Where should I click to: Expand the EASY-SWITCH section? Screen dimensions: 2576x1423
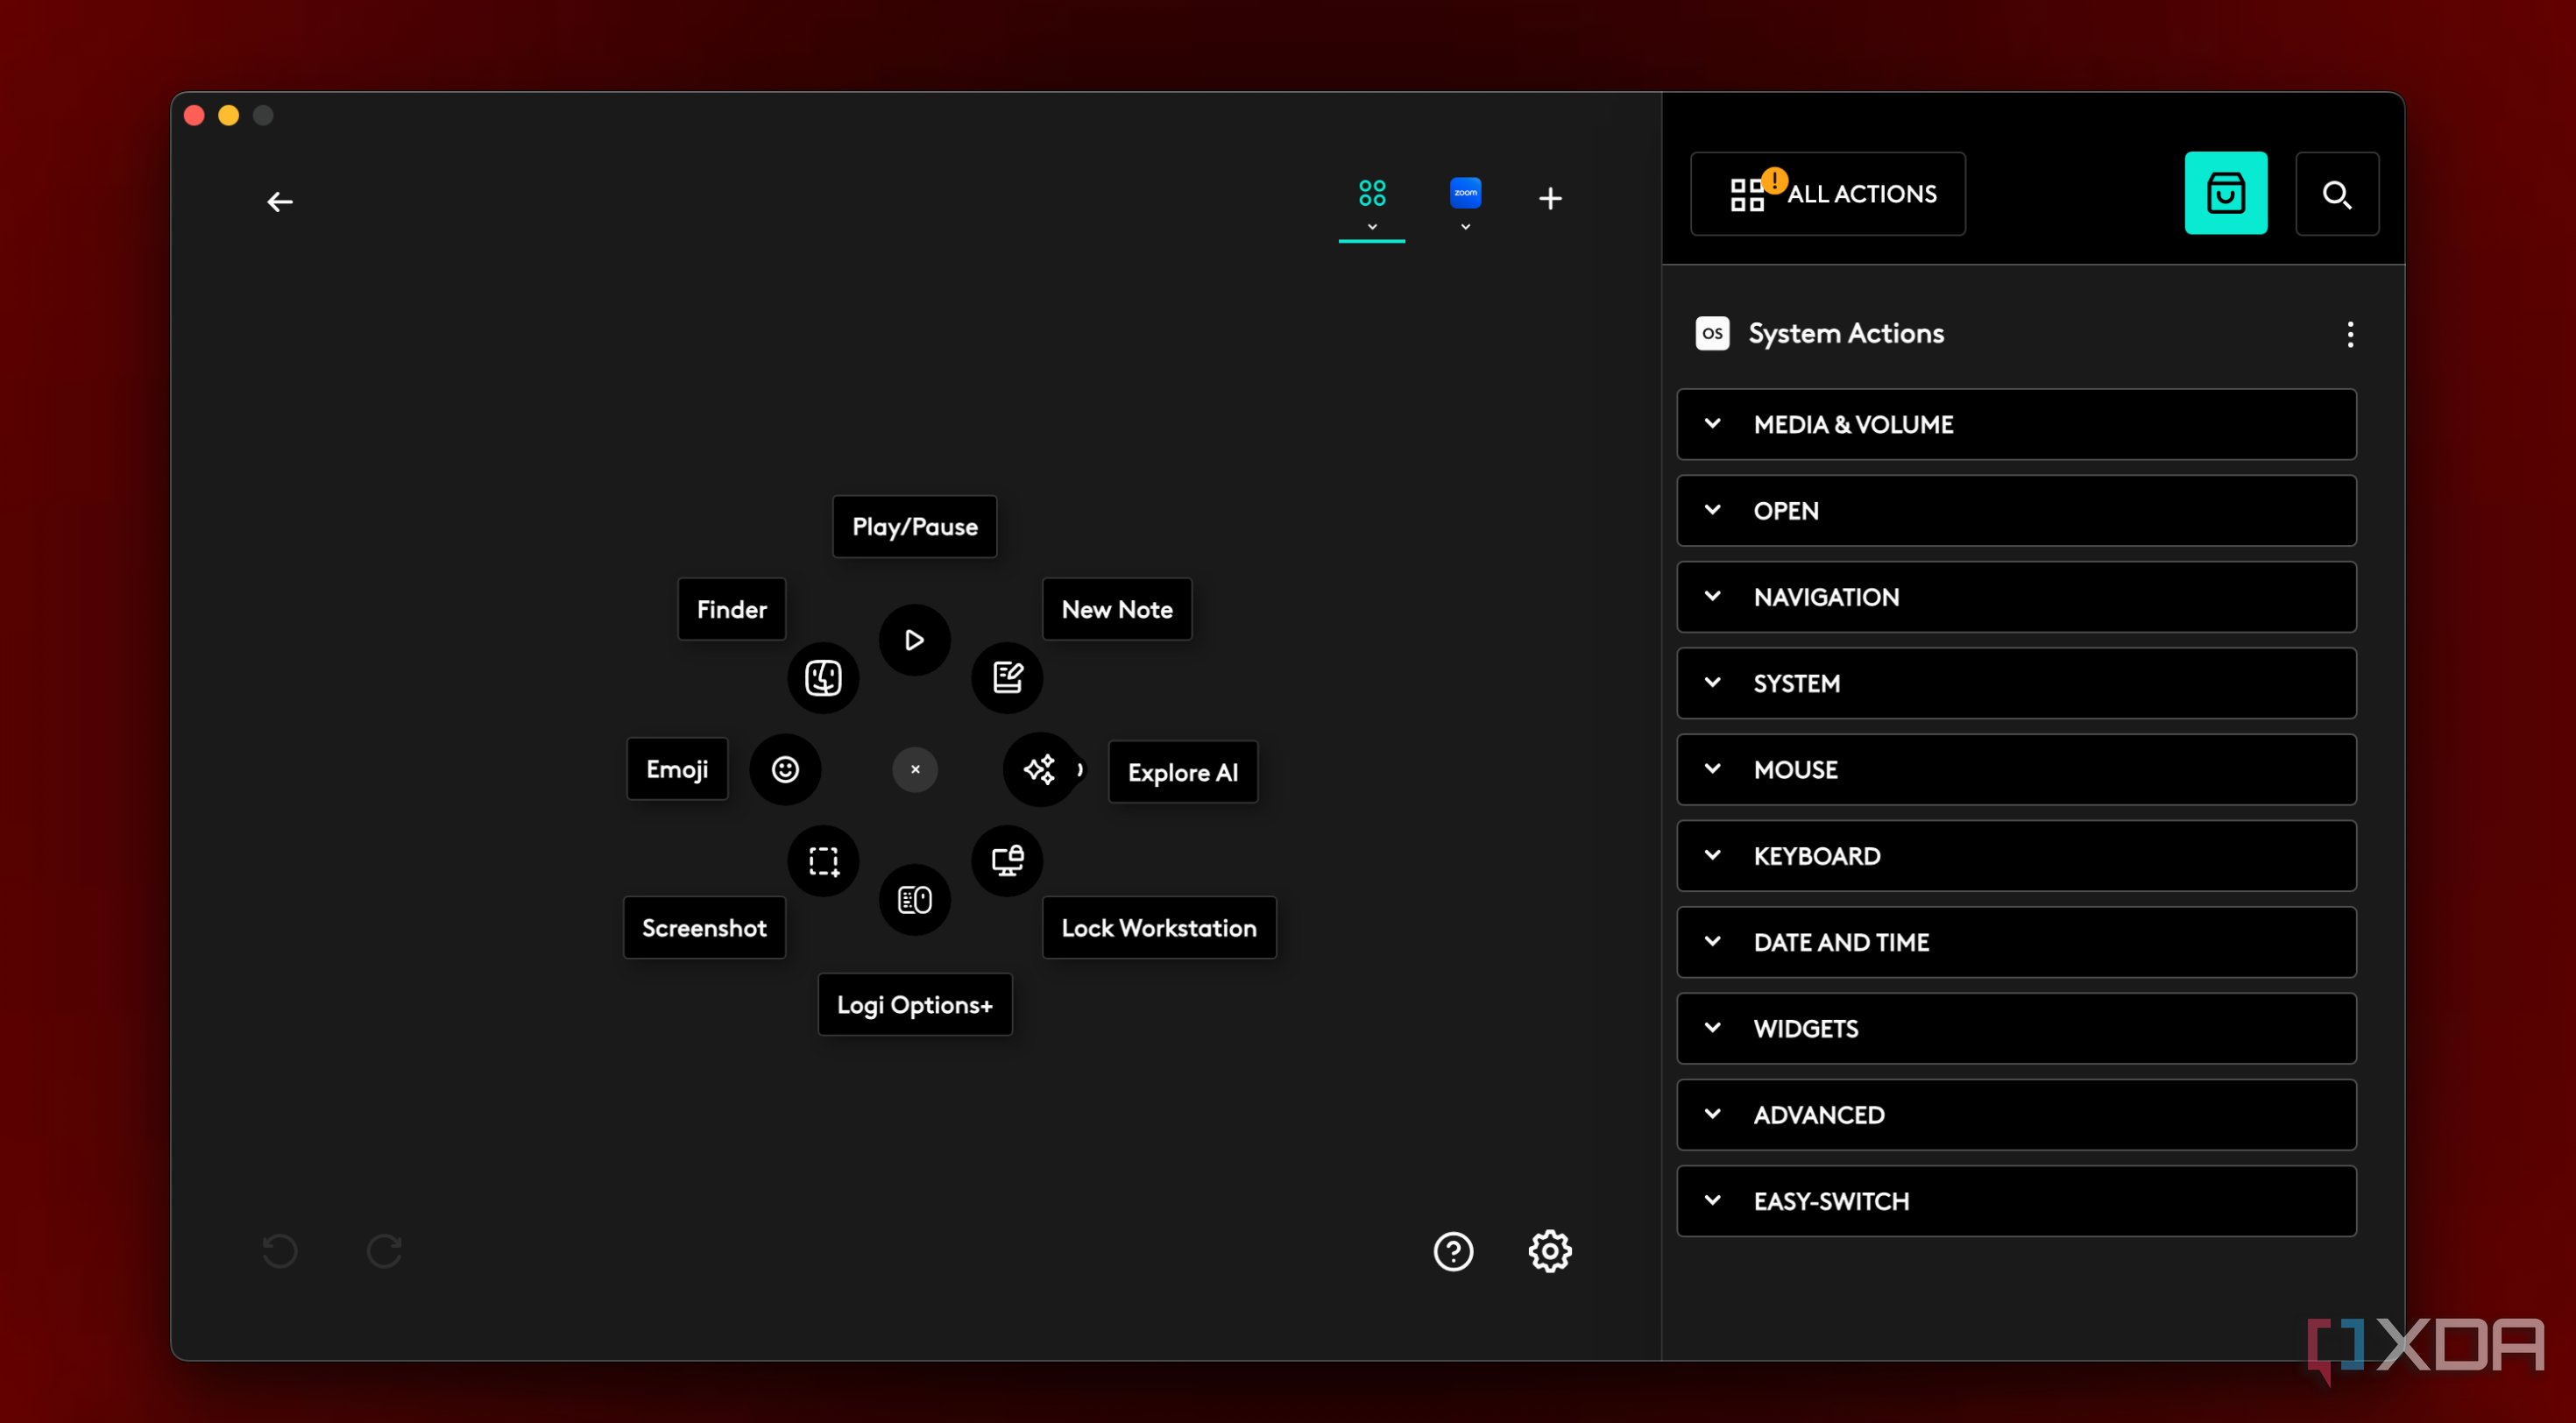2016,1201
